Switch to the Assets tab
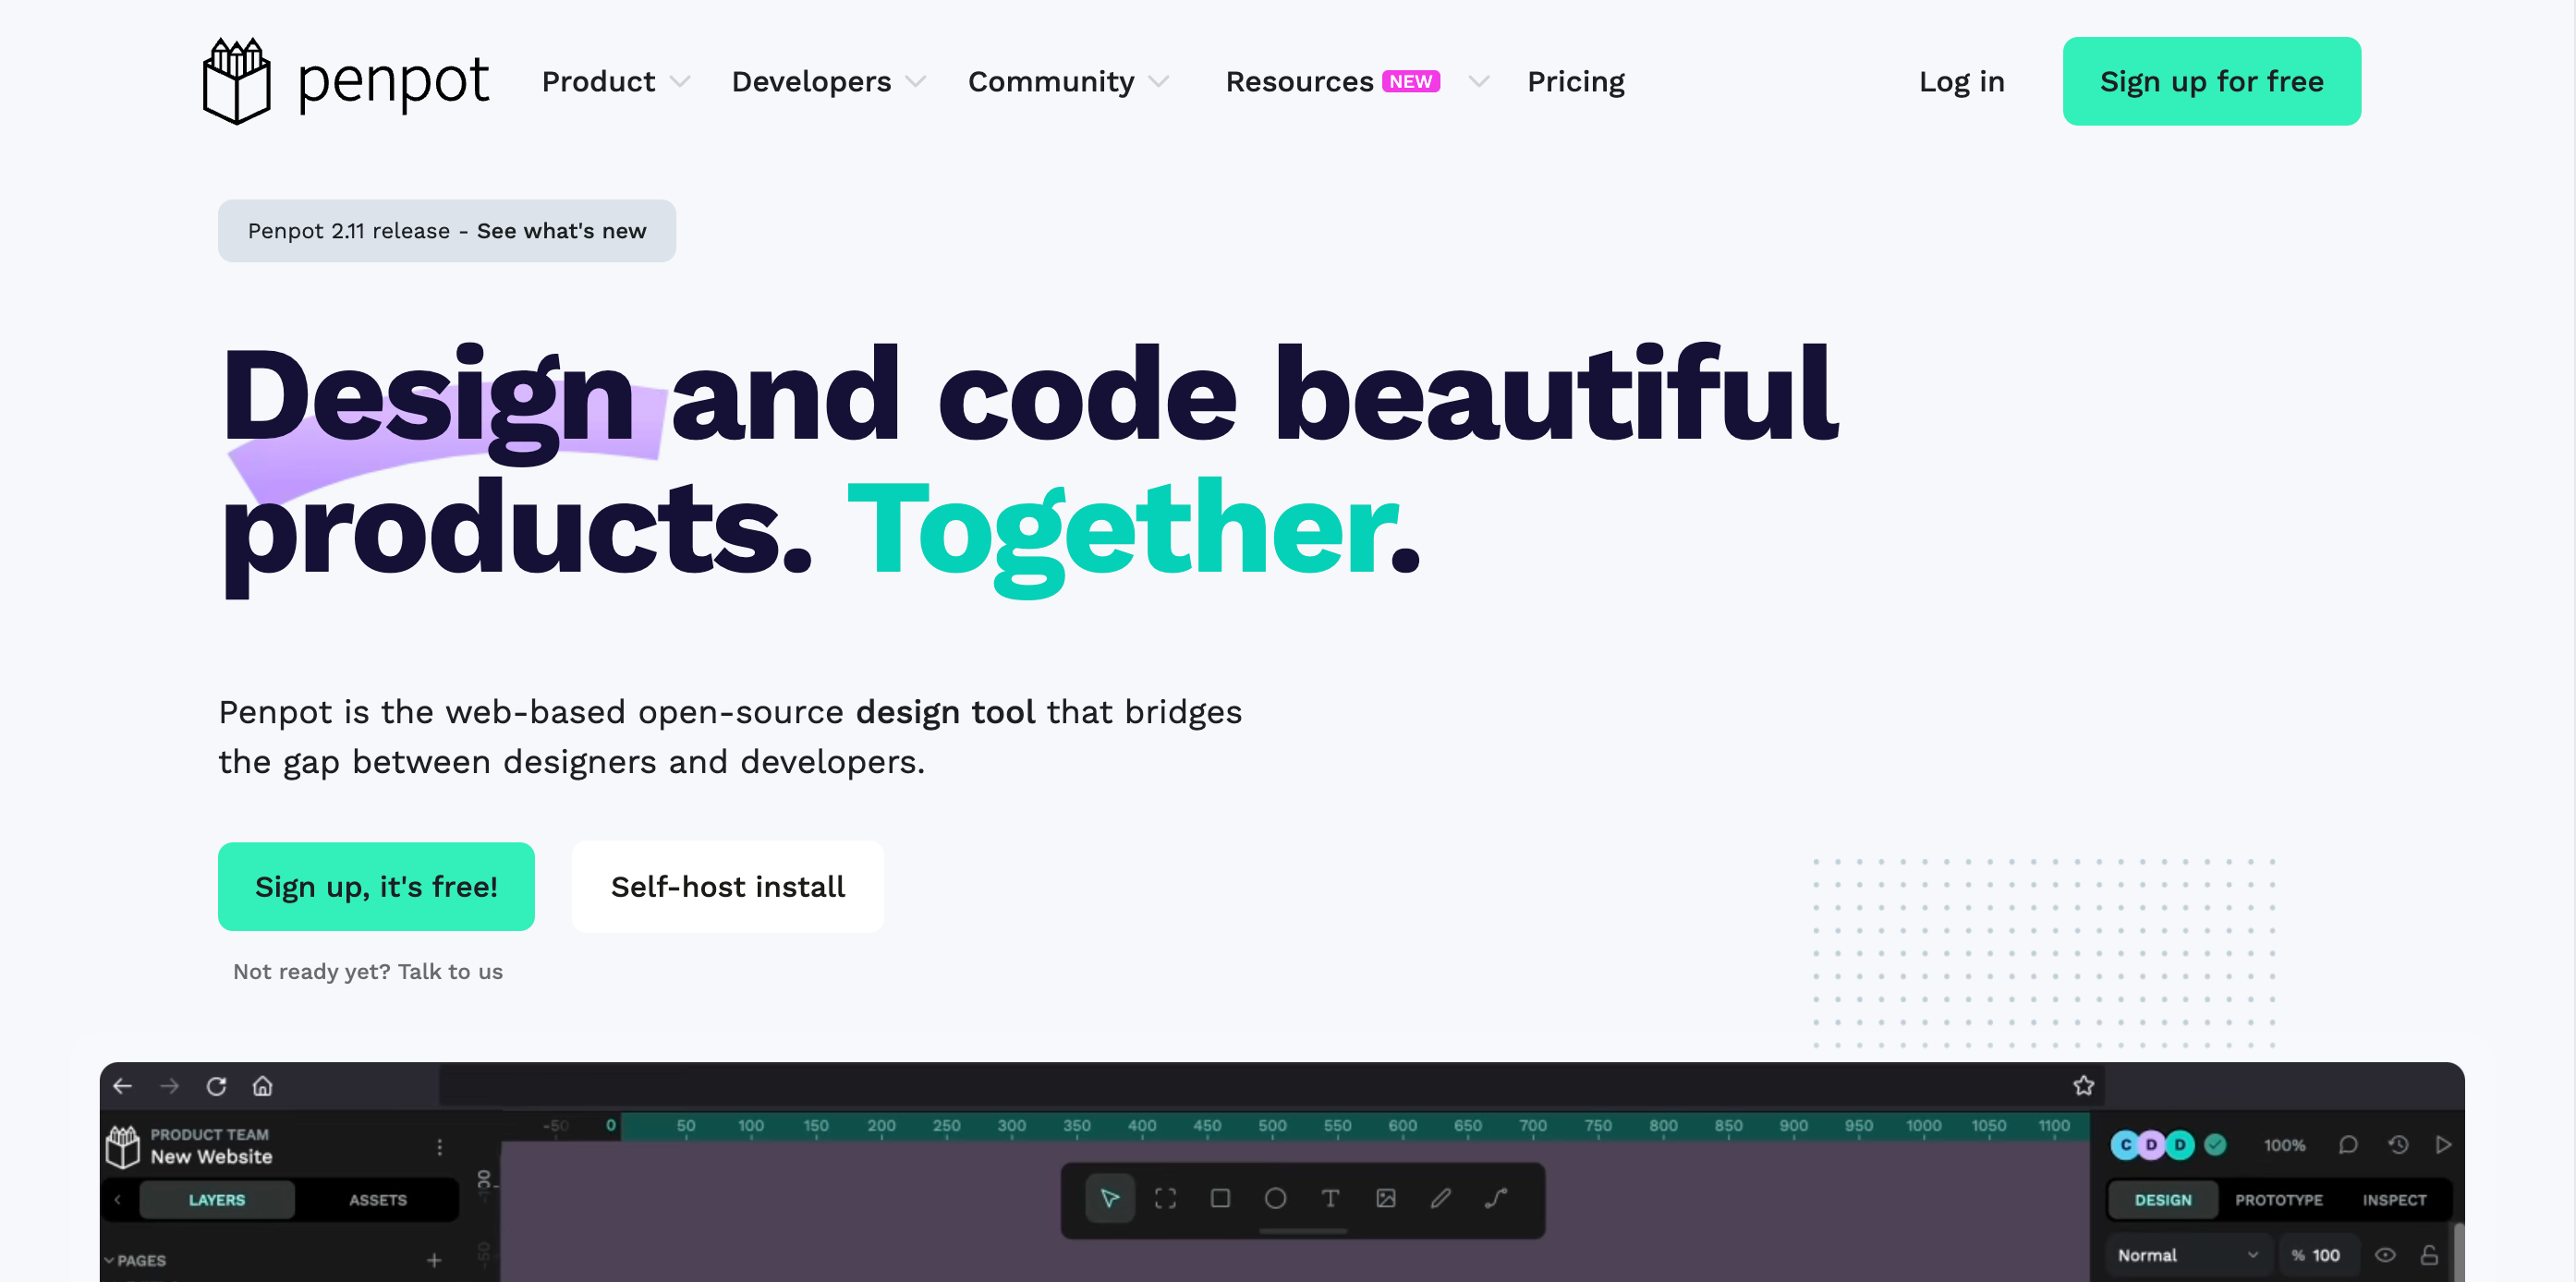 [x=378, y=1200]
